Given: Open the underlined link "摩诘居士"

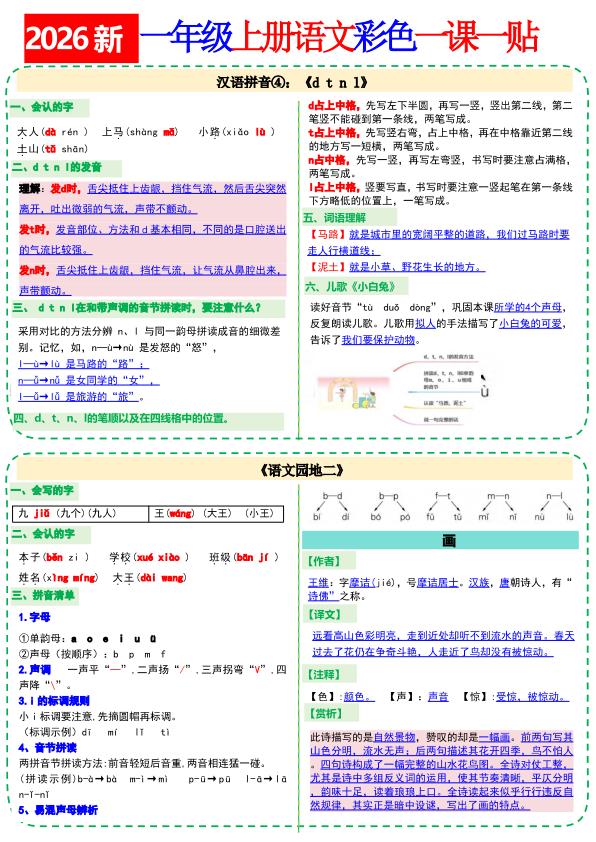Looking at the screenshot, I should coord(438,583).
